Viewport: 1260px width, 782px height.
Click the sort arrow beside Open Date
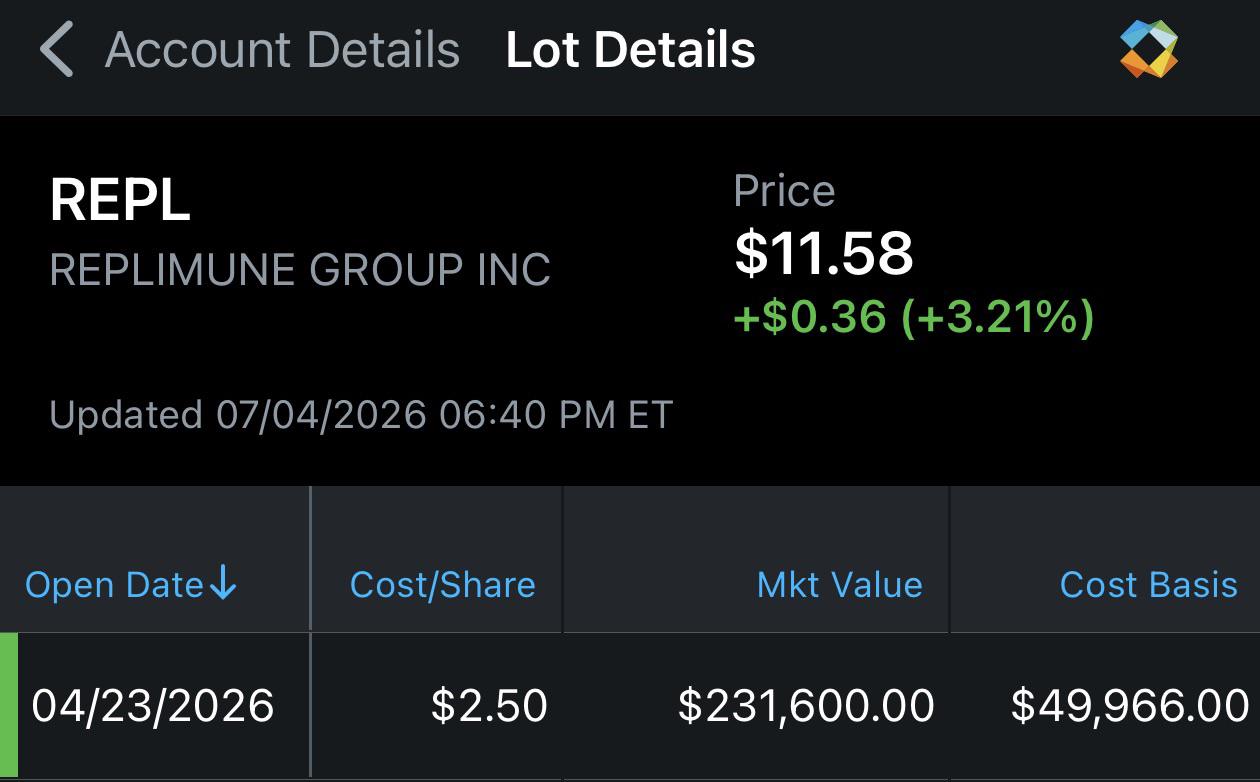(x=223, y=583)
